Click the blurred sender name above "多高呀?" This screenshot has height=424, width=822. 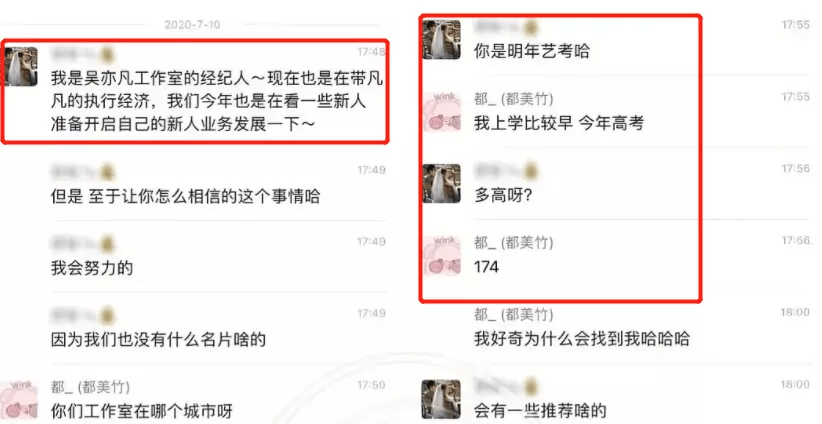[x=506, y=171]
